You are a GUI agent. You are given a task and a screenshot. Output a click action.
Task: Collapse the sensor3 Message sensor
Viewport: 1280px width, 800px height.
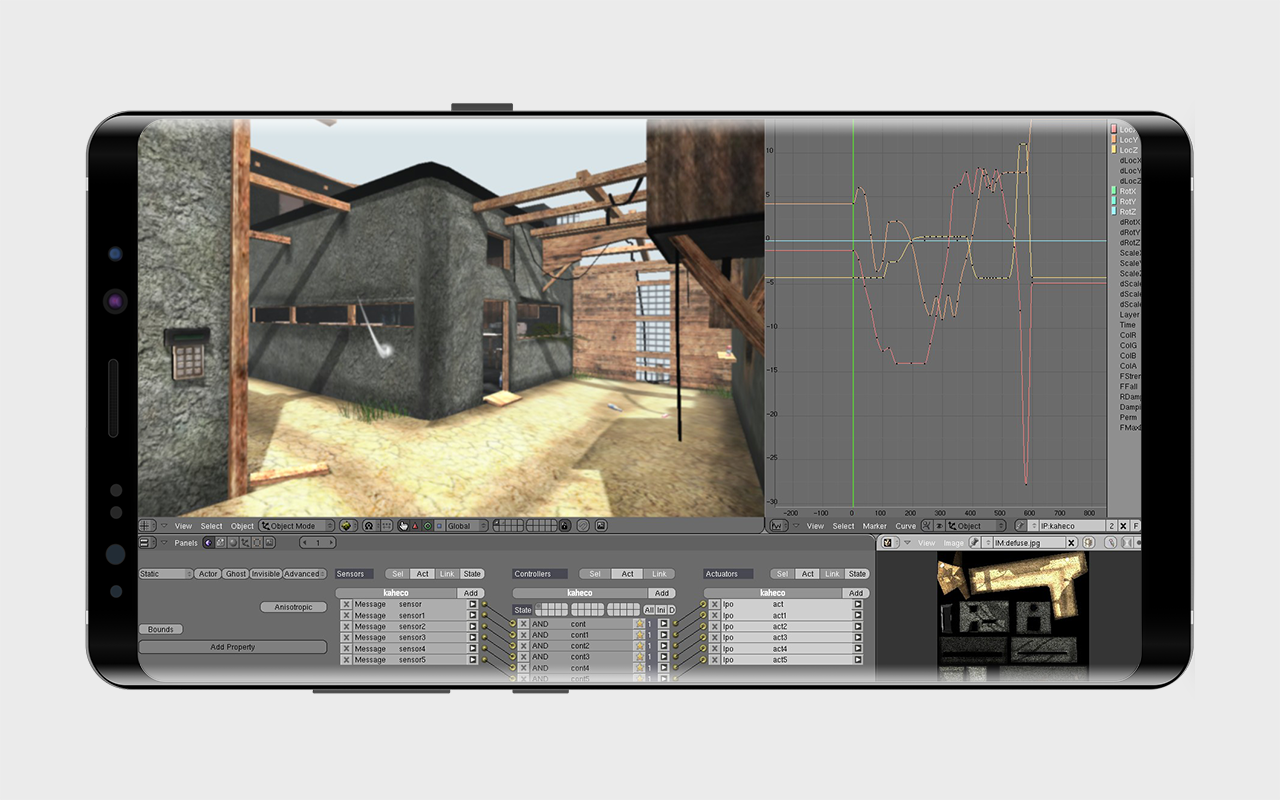(x=473, y=638)
